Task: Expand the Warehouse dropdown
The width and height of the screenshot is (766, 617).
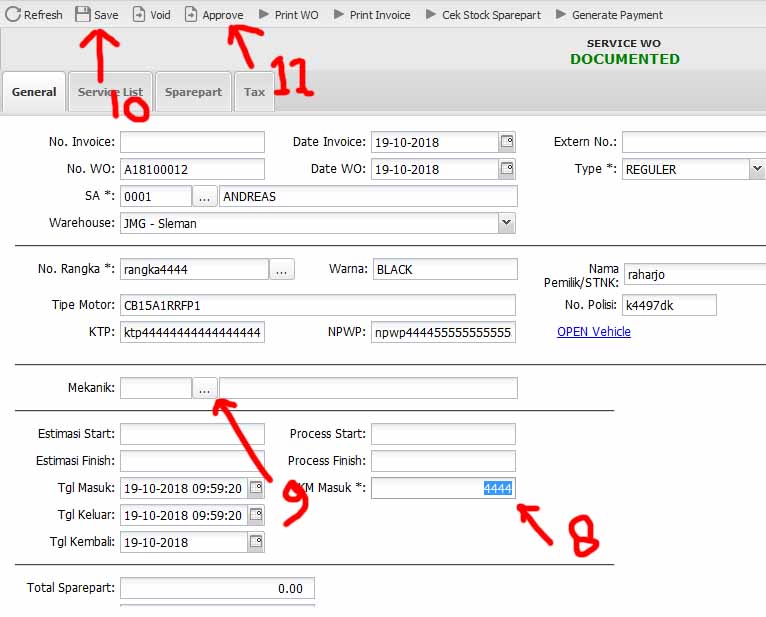Action: point(506,223)
